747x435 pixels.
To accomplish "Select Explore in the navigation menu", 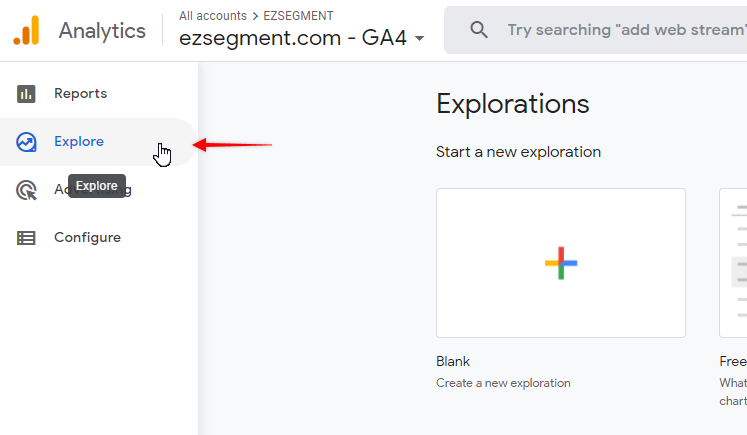I will (79, 142).
